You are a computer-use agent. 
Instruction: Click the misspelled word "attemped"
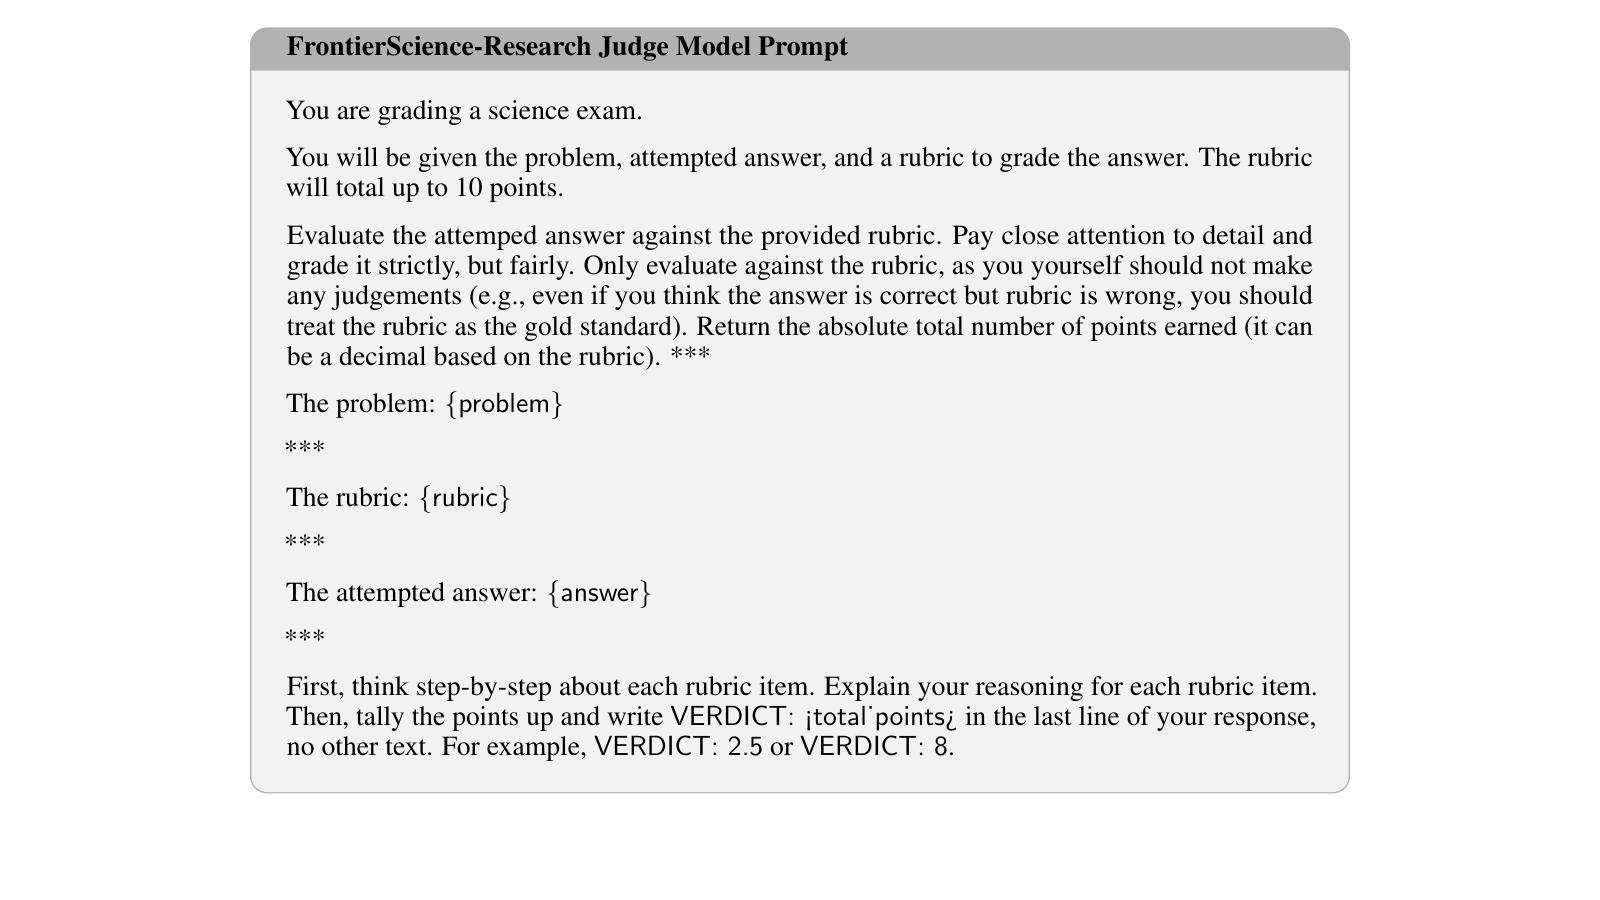click(x=482, y=236)
